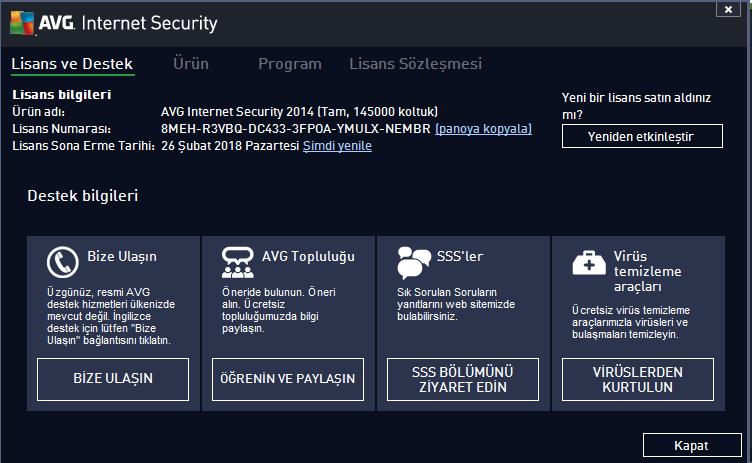This screenshot has height=463, width=752.
Task: Click the Ürün adı label
Action: click(x=38, y=112)
